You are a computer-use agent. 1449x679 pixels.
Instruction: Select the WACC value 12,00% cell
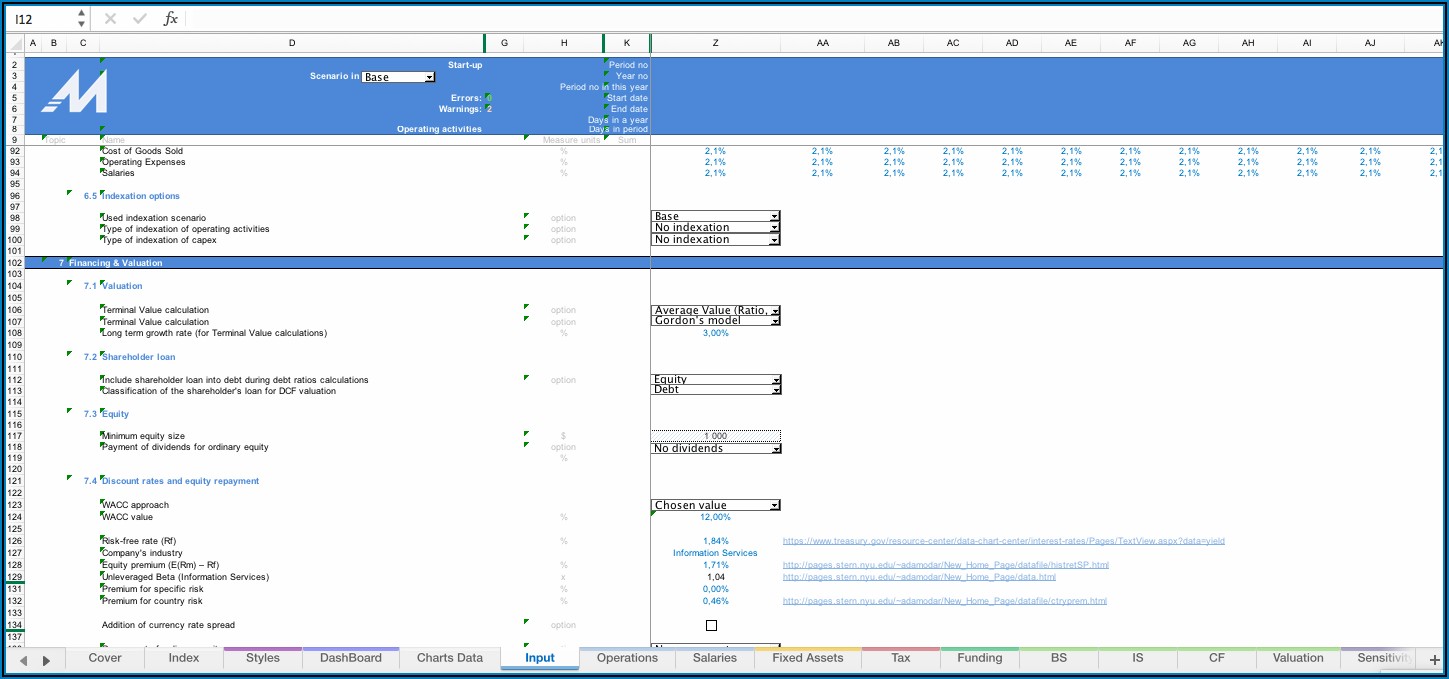point(715,517)
